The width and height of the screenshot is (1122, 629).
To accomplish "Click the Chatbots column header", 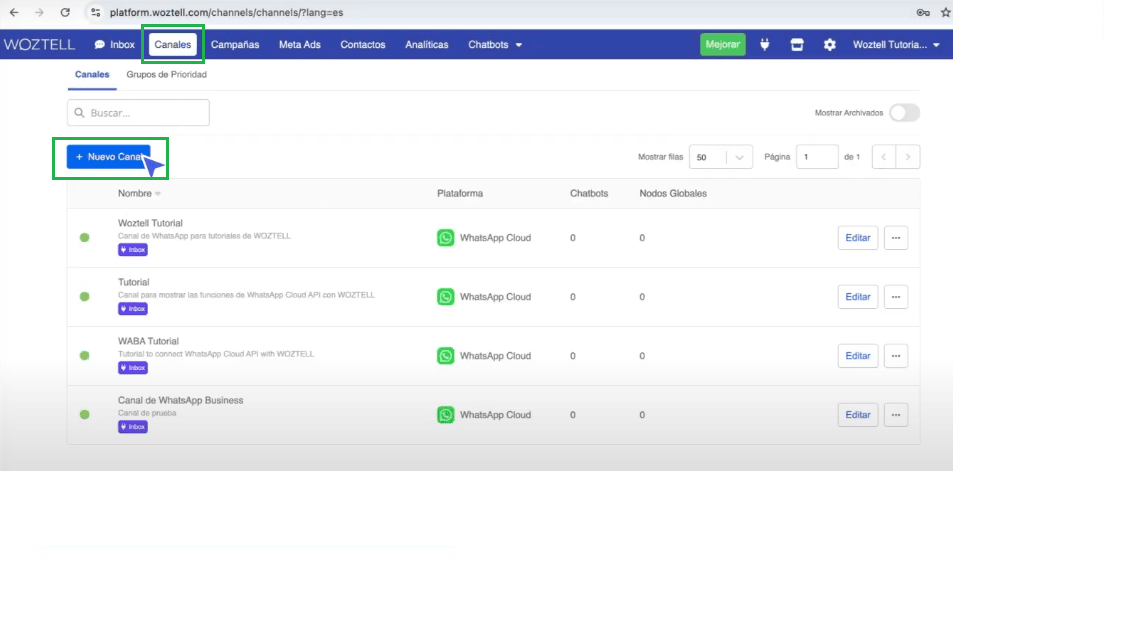I will (589, 193).
